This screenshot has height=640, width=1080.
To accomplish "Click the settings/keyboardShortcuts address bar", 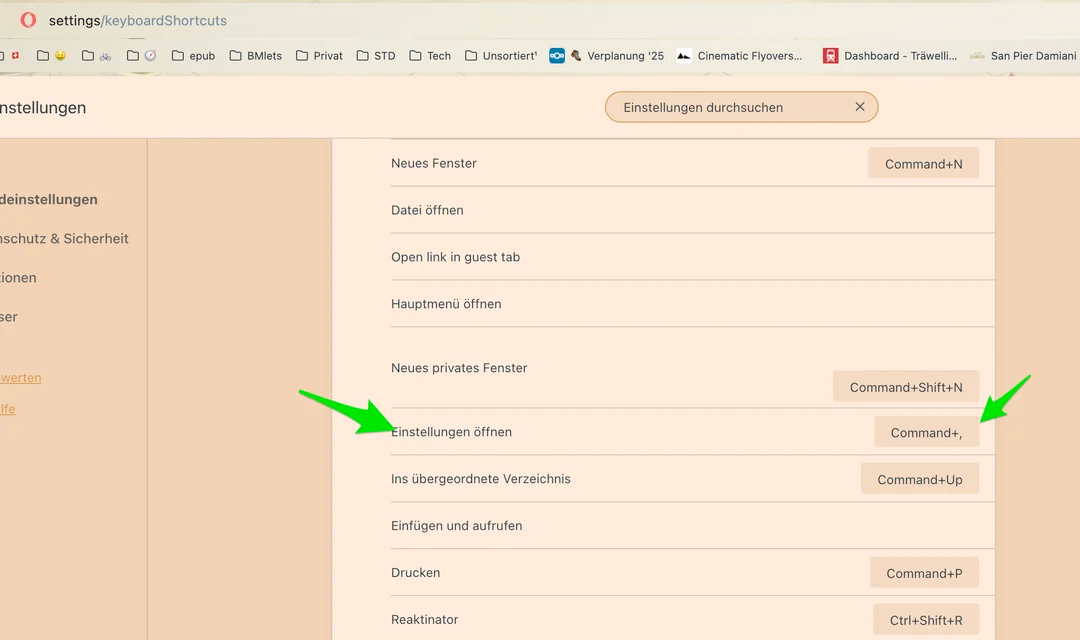I will tap(138, 20).
